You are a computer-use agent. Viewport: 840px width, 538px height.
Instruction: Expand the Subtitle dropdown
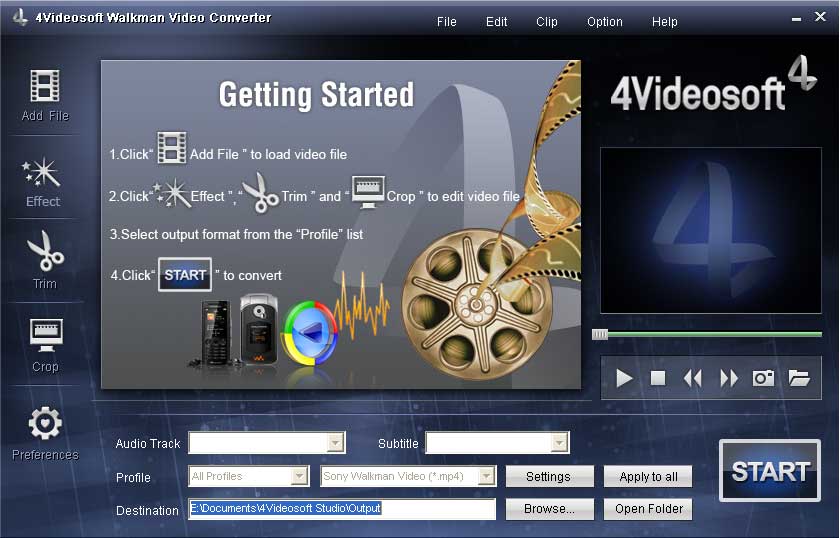pyautogui.click(x=560, y=443)
